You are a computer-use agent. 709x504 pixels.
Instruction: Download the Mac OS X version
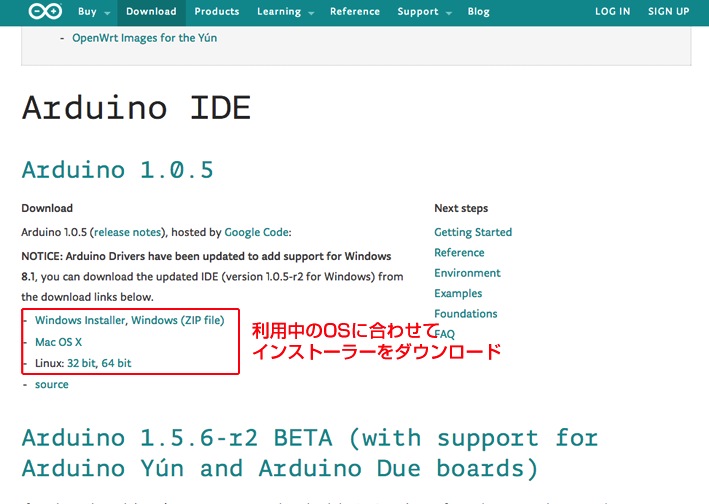pyautogui.click(x=58, y=342)
